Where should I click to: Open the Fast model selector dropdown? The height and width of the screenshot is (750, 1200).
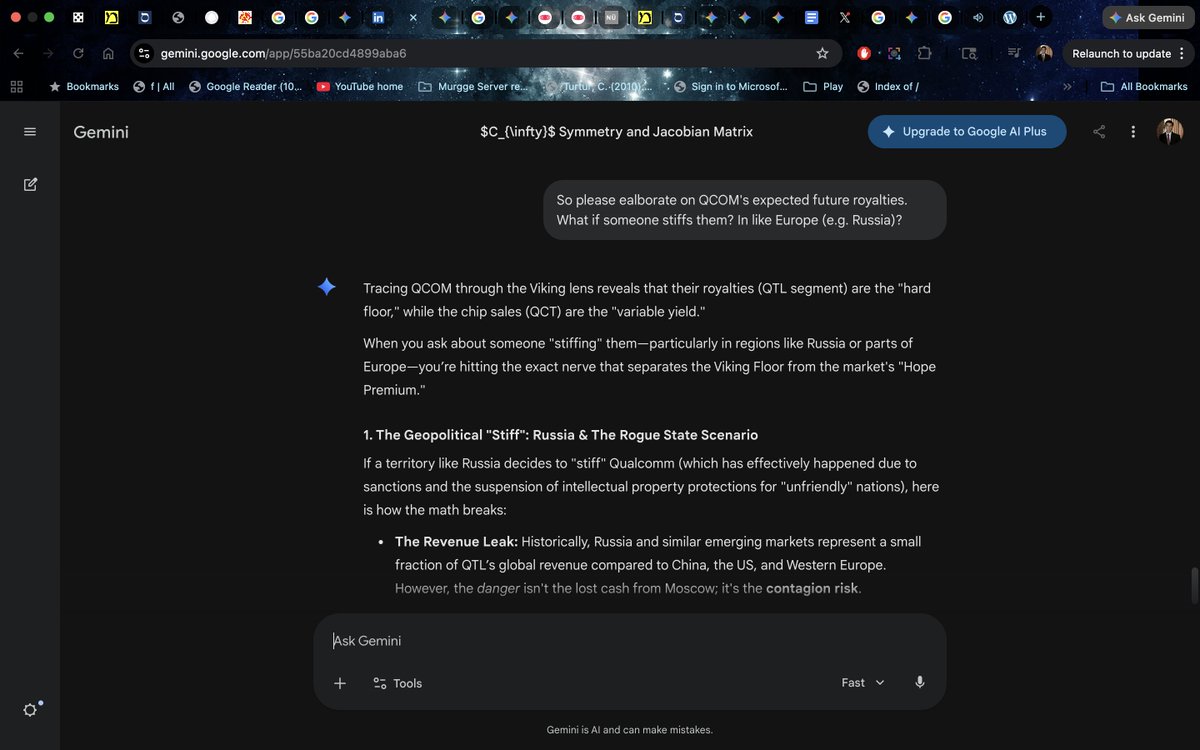[863, 682]
